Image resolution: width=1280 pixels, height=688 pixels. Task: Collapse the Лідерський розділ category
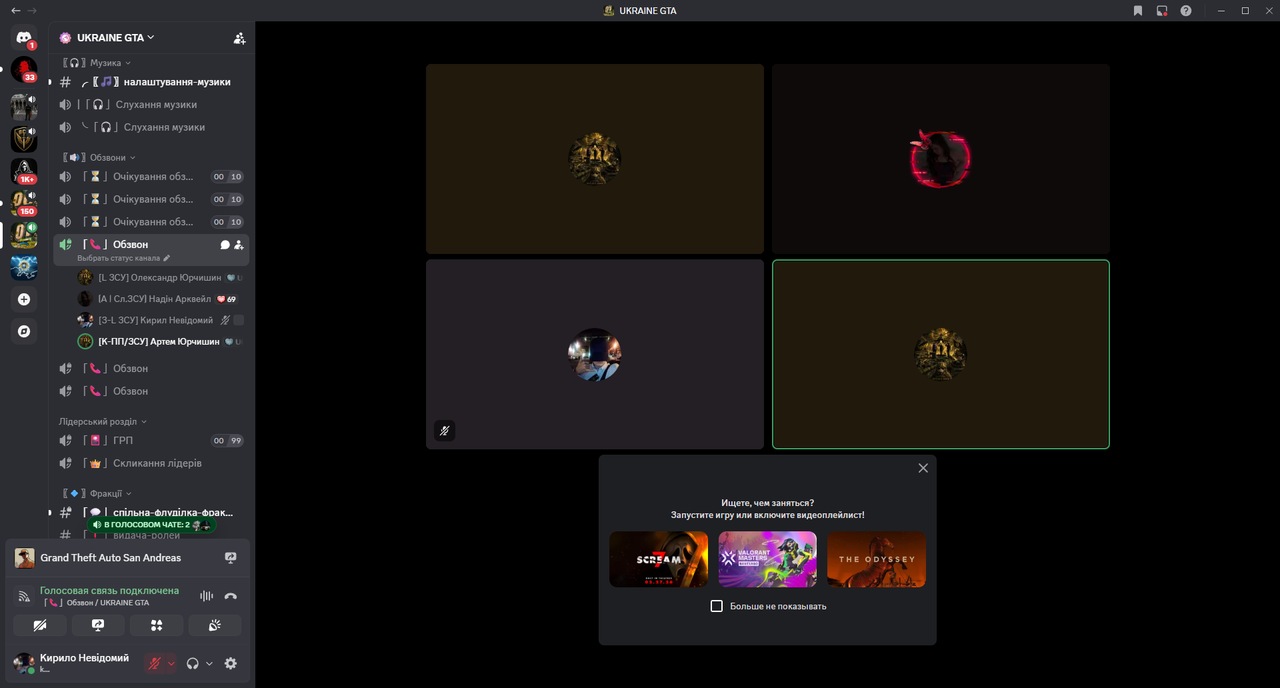(x=102, y=422)
